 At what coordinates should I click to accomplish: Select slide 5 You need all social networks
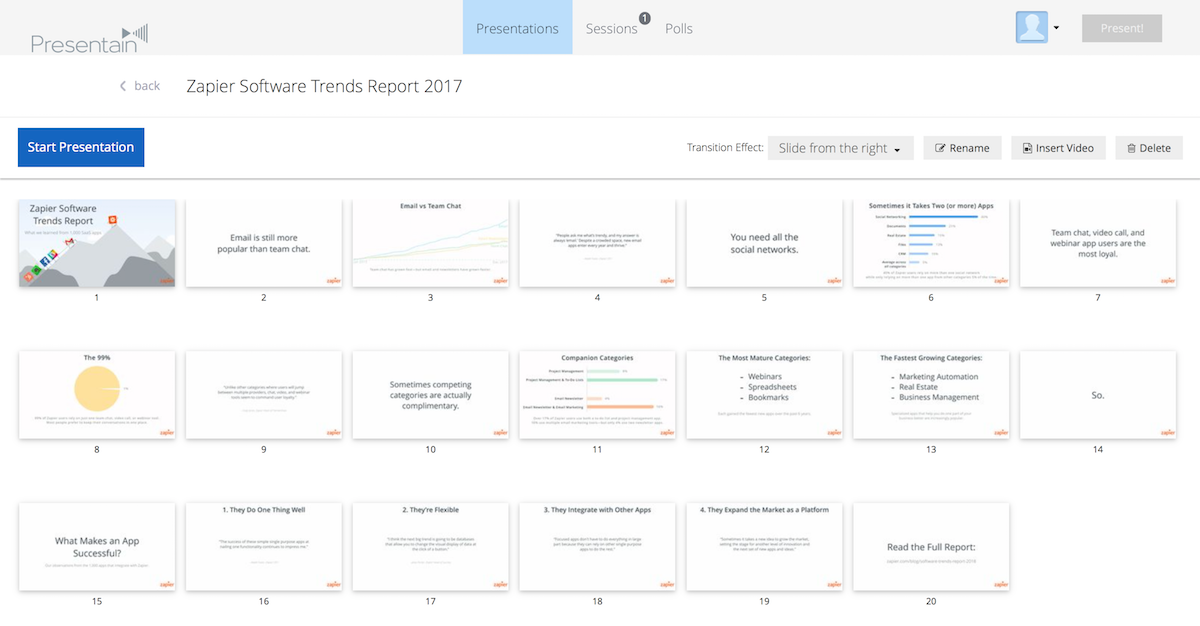(x=764, y=243)
